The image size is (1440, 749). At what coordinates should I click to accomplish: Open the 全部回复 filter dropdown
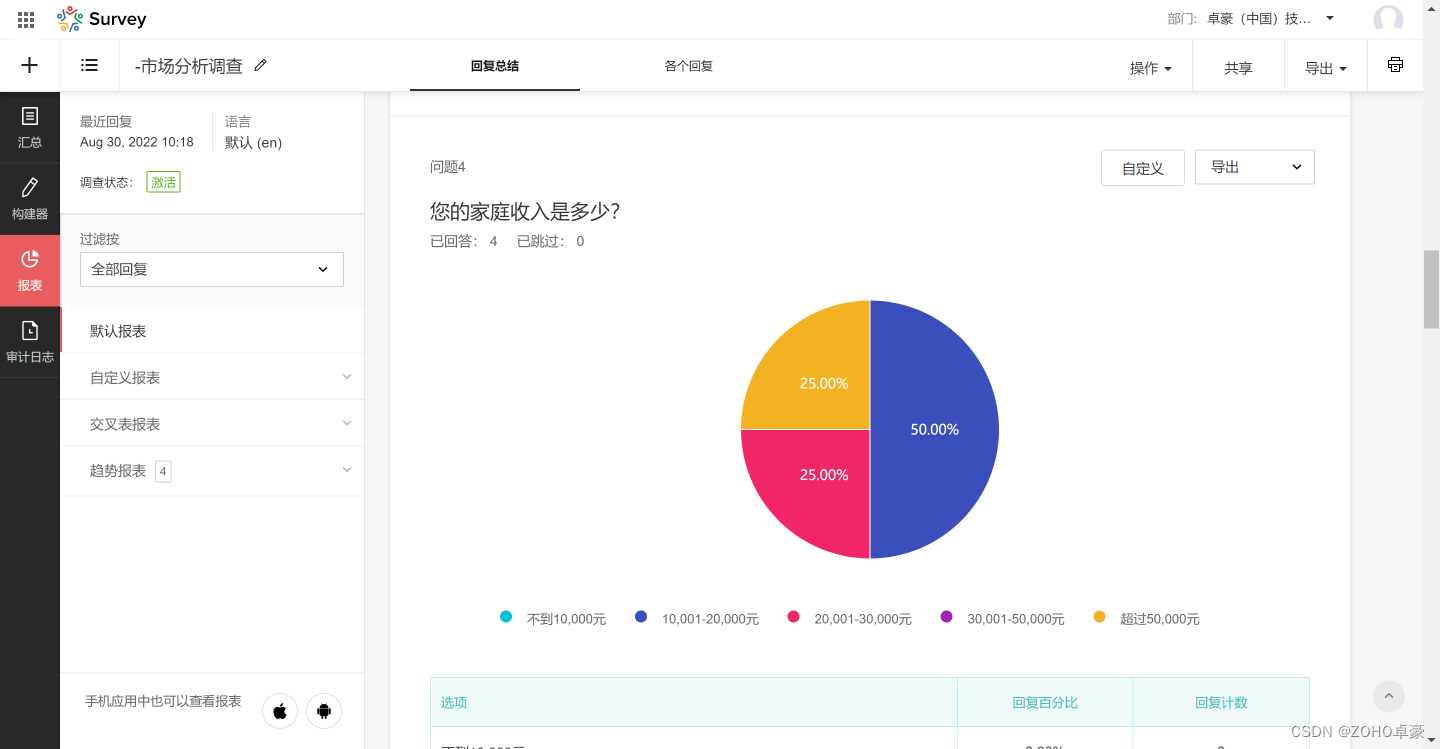point(212,269)
